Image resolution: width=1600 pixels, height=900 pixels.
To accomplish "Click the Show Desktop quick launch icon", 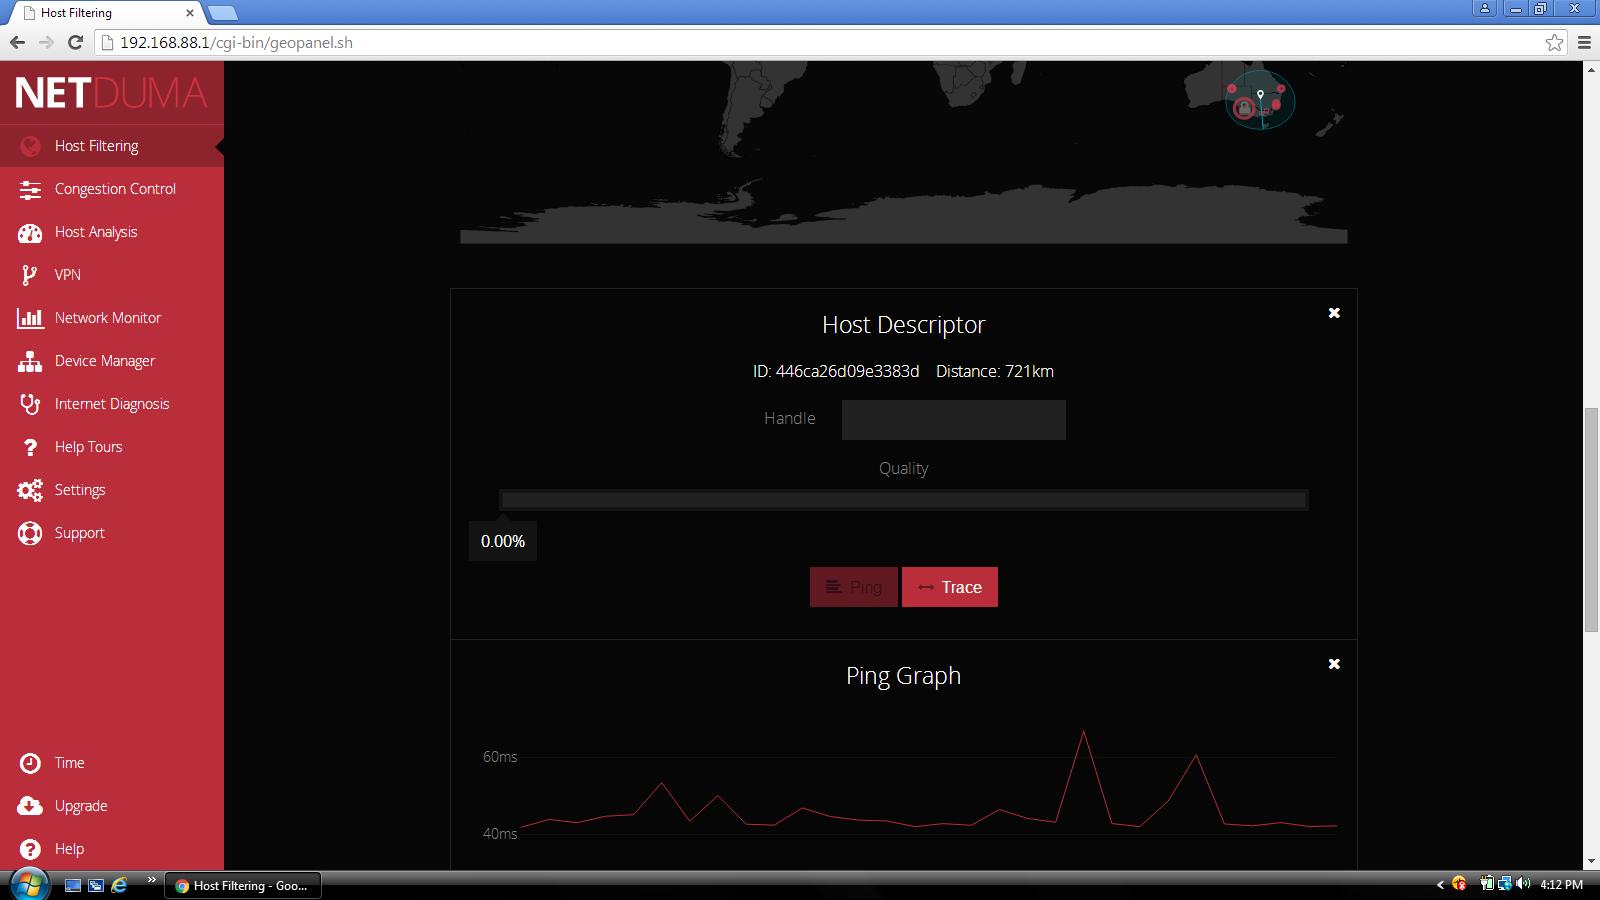I will pyautogui.click(x=72, y=885).
